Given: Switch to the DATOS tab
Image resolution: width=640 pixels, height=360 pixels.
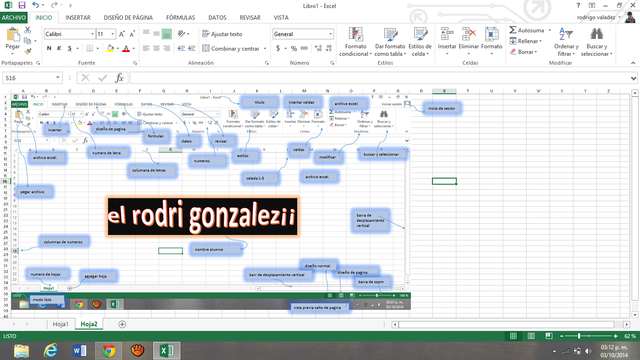Looking at the screenshot, I should 217,18.
